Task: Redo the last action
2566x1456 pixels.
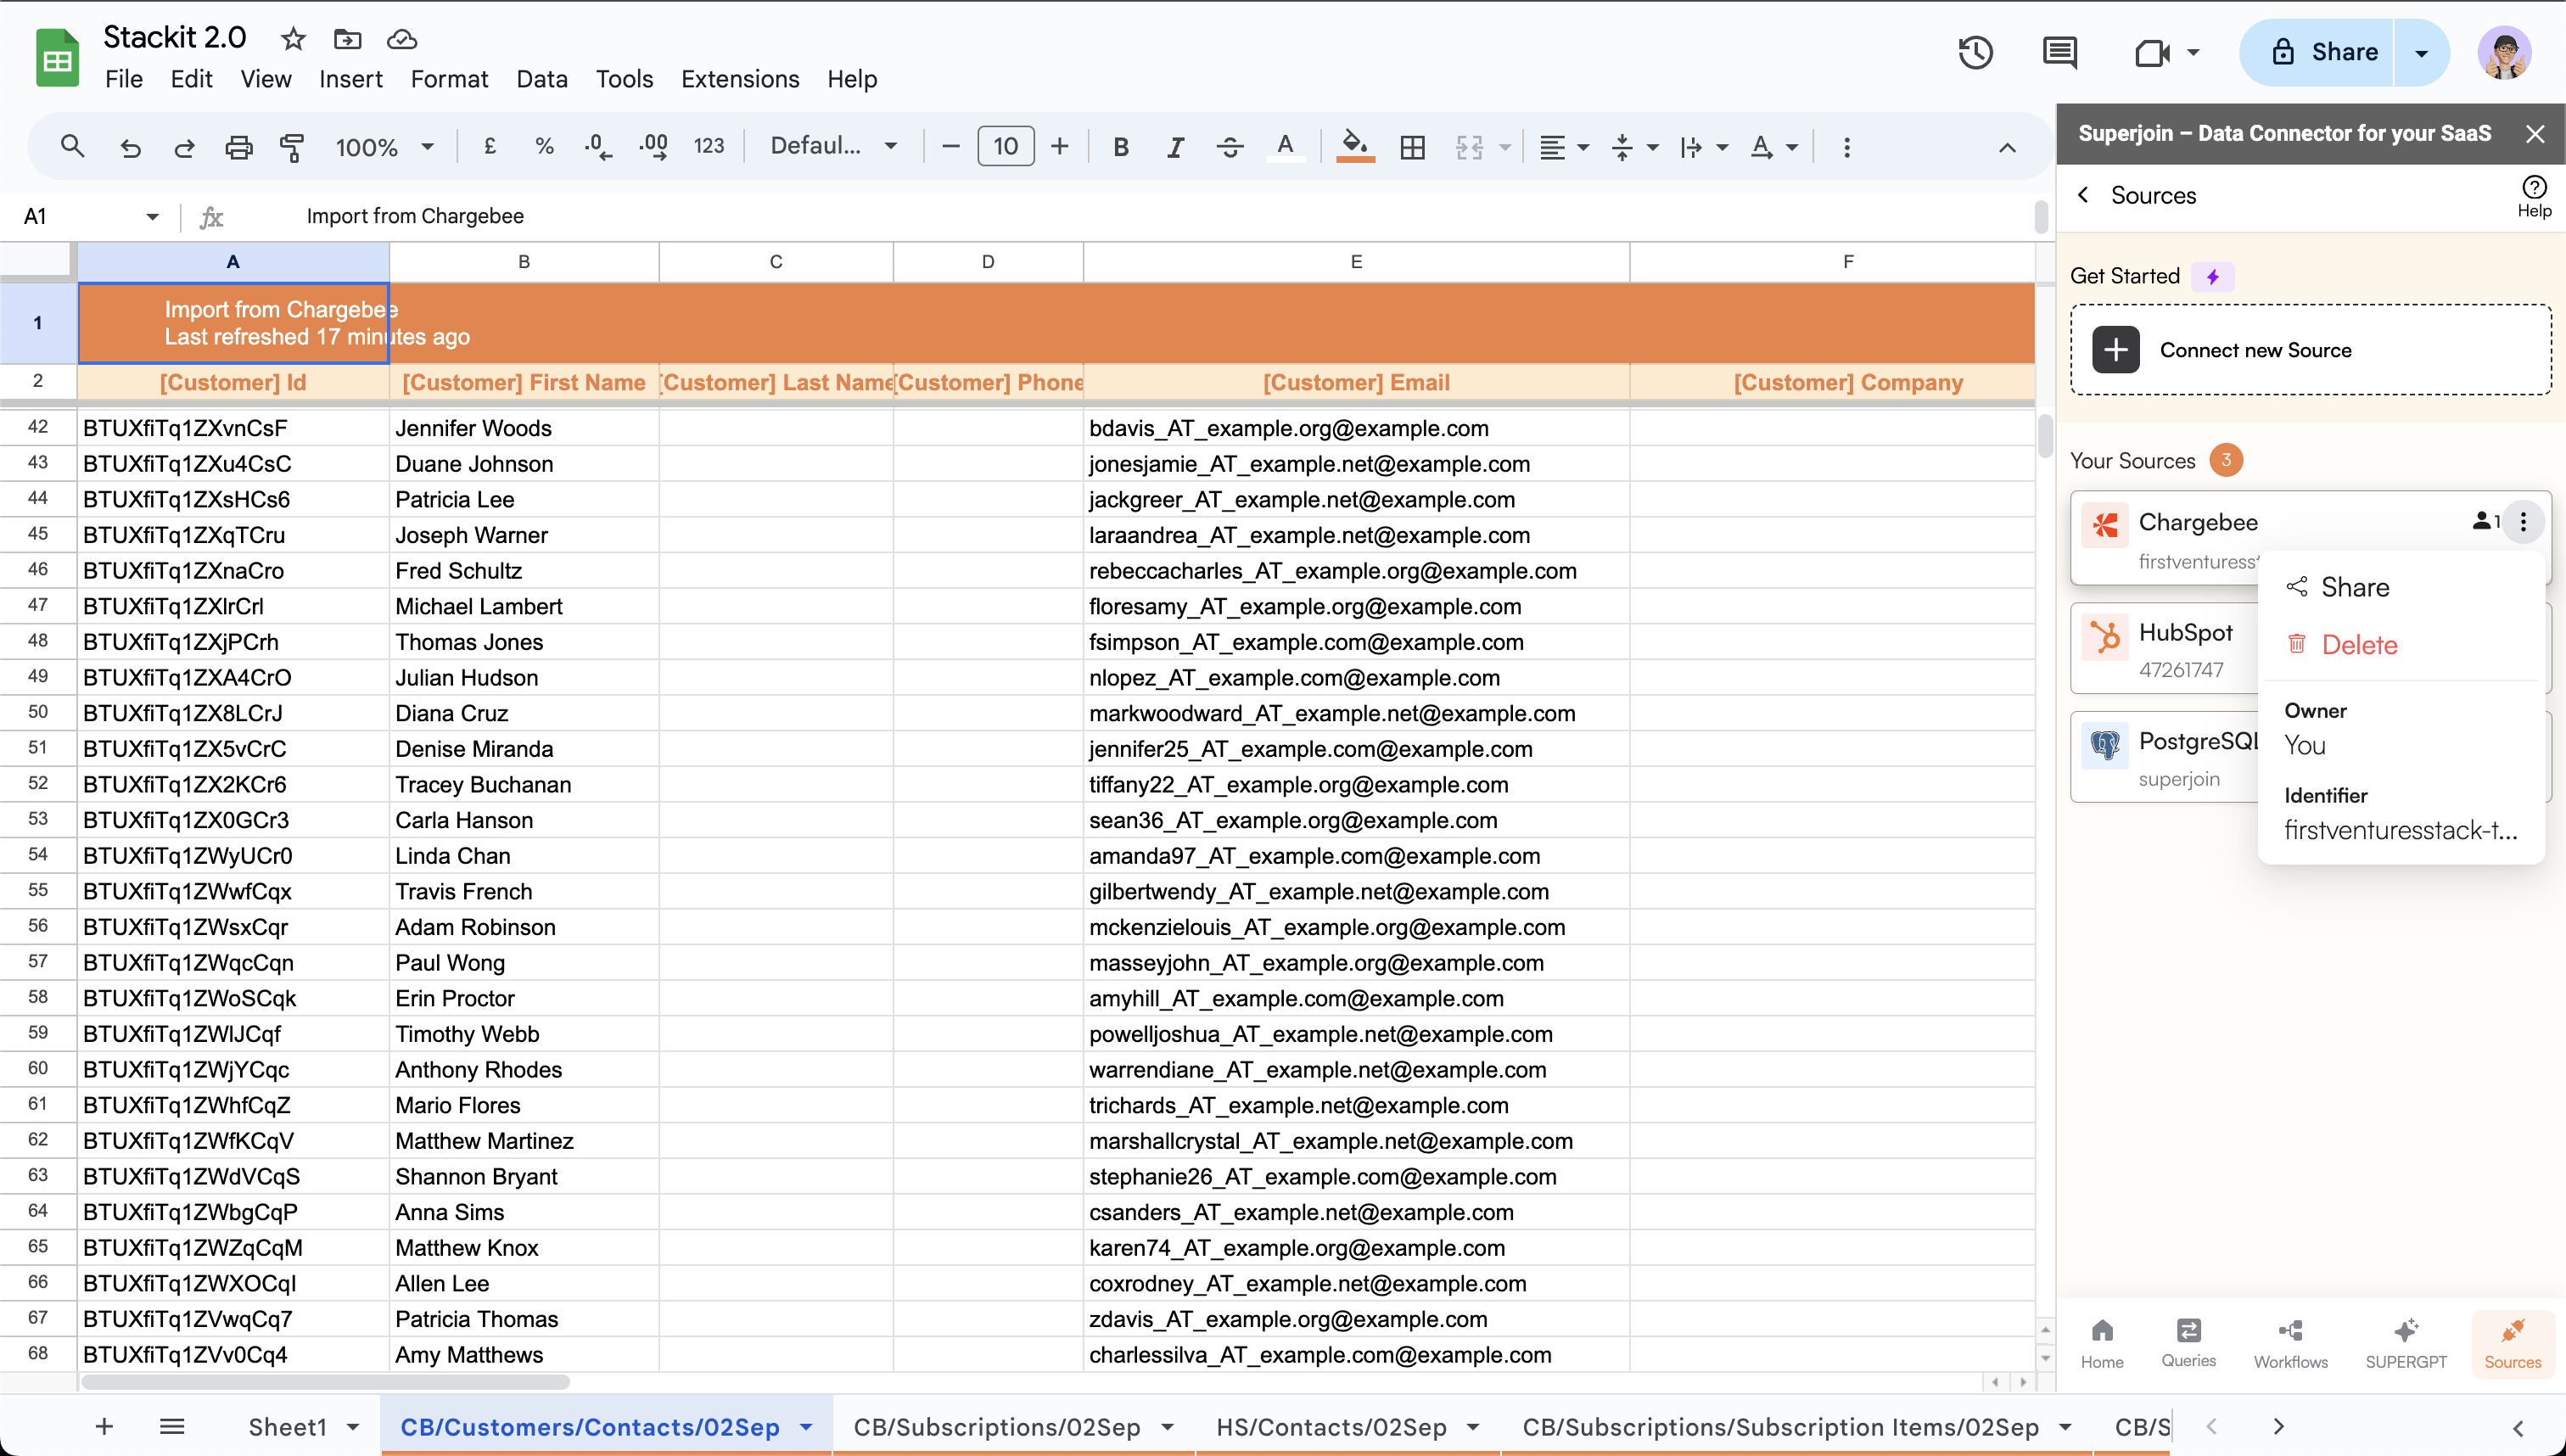Action: click(184, 147)
